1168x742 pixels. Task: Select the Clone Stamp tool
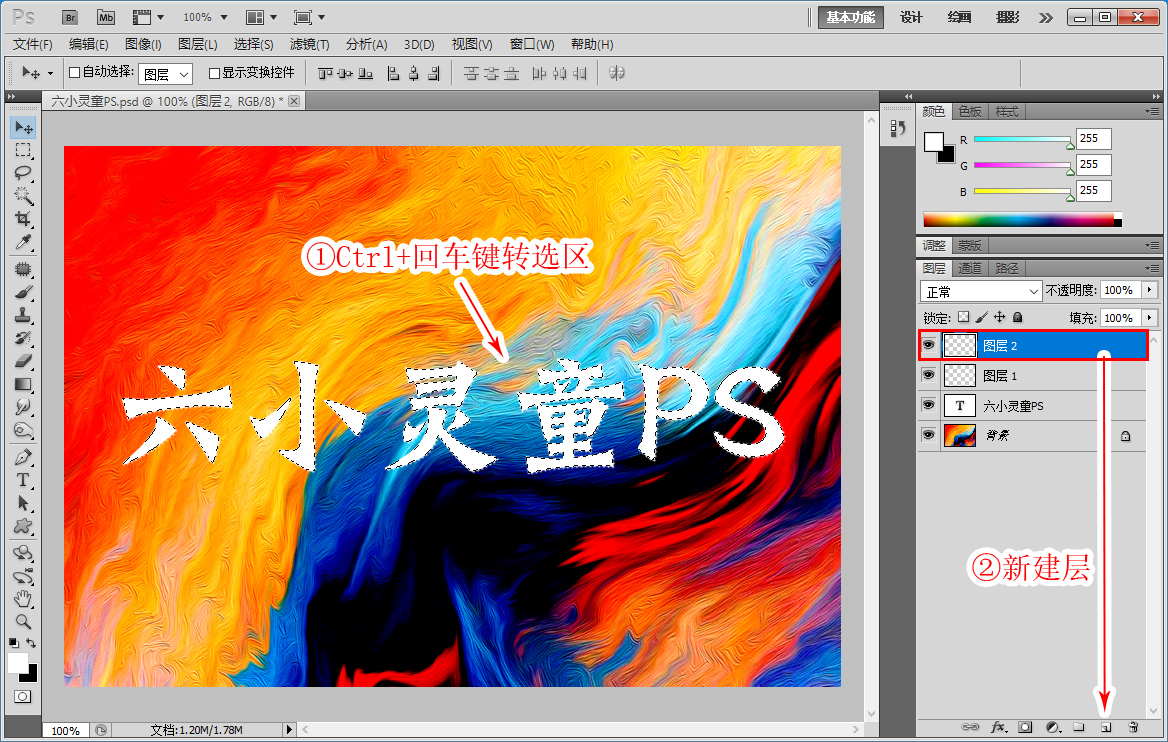(x=23, y=315)
